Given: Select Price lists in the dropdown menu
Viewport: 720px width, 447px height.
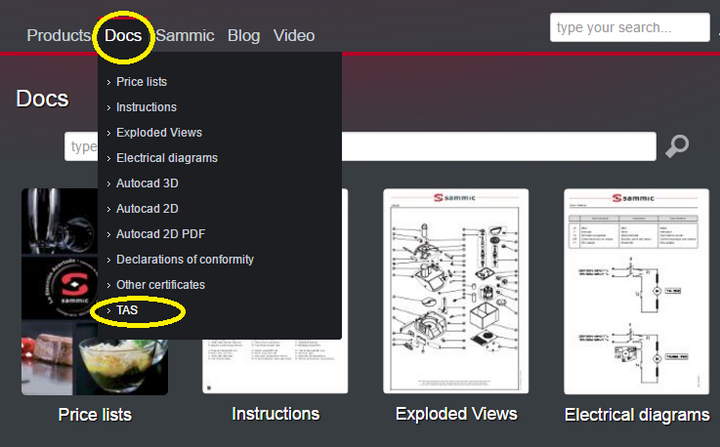Looking at the screenshot, I should [141, 82].
